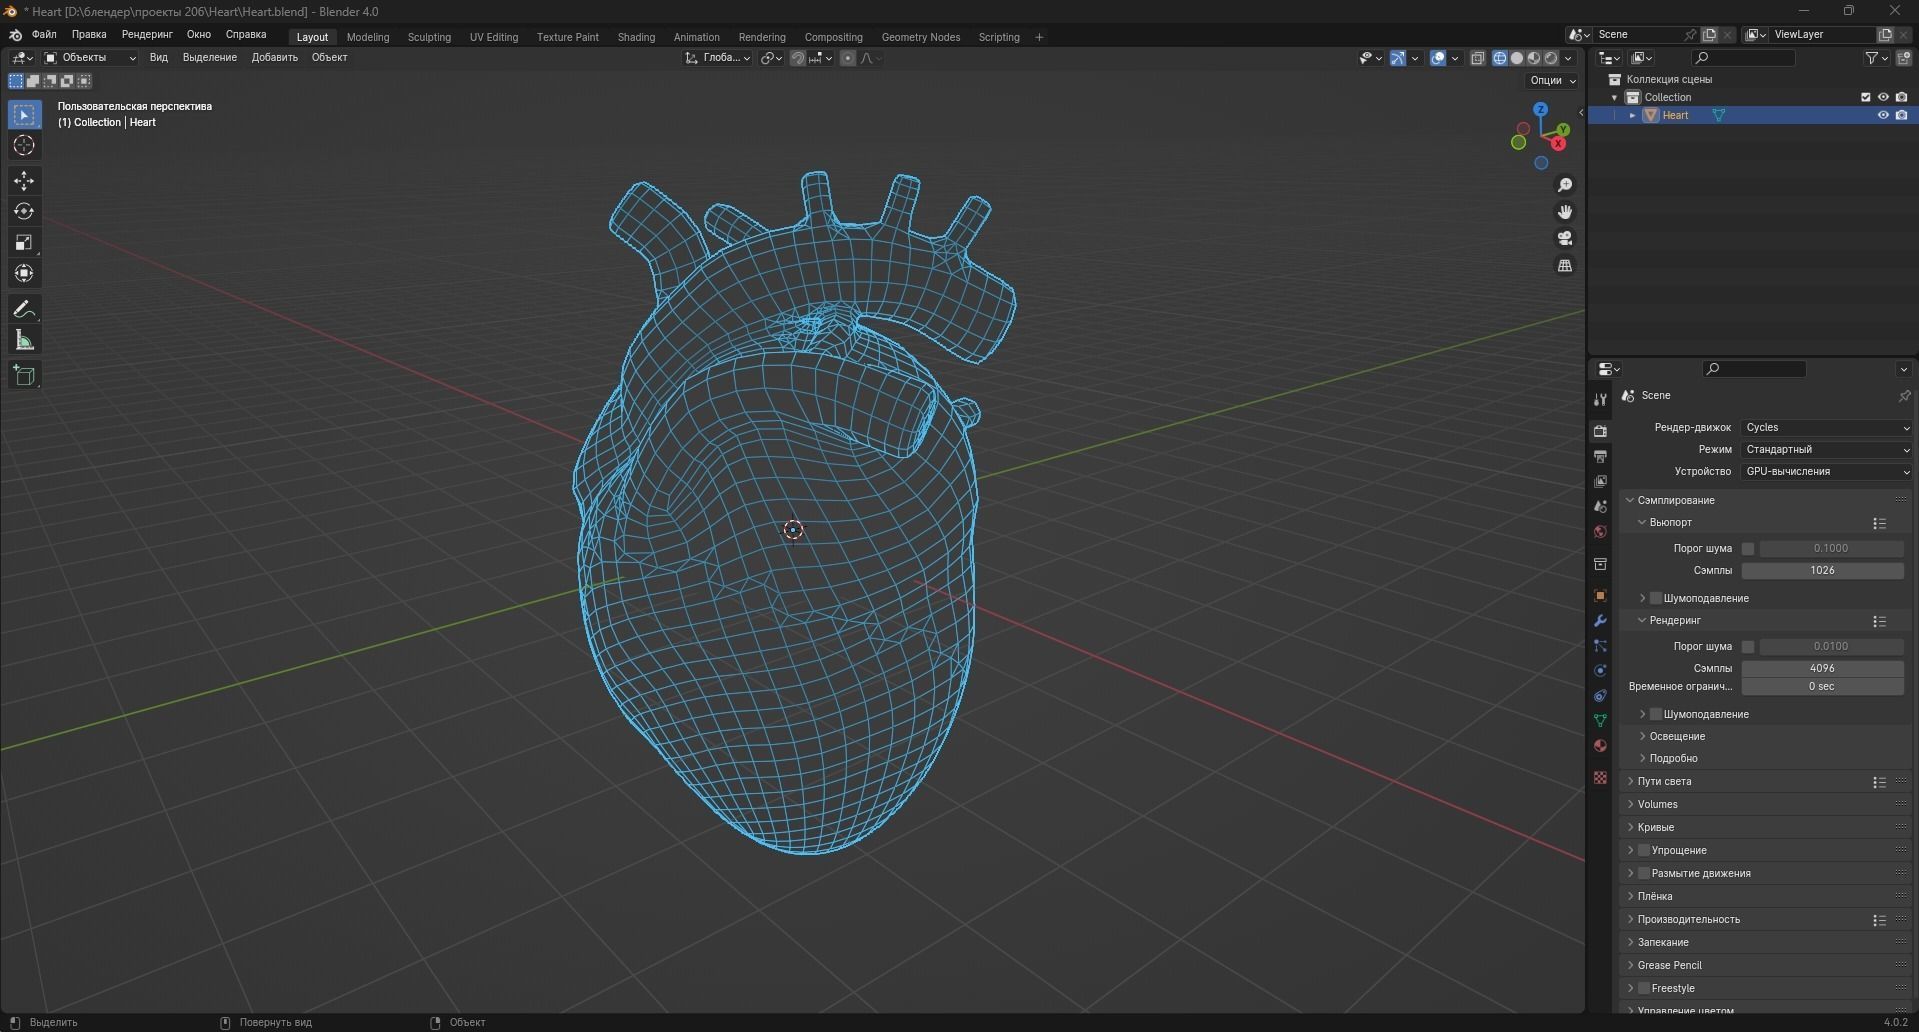Image resolution: width=1919 pixels, height=1032 pixels.
Task: Open the Tool properties tab
Action: (x=1600, y=399)
